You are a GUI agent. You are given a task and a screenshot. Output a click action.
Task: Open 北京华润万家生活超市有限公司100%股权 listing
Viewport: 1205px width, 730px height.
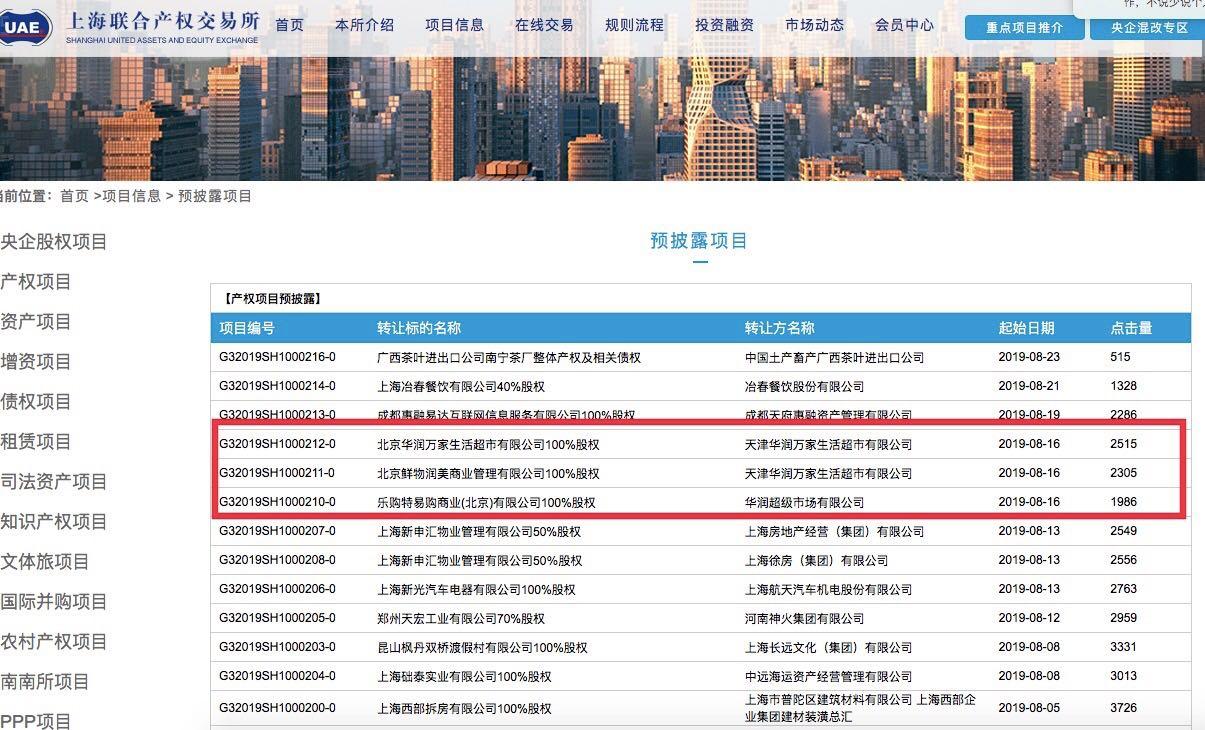[488, 444]
